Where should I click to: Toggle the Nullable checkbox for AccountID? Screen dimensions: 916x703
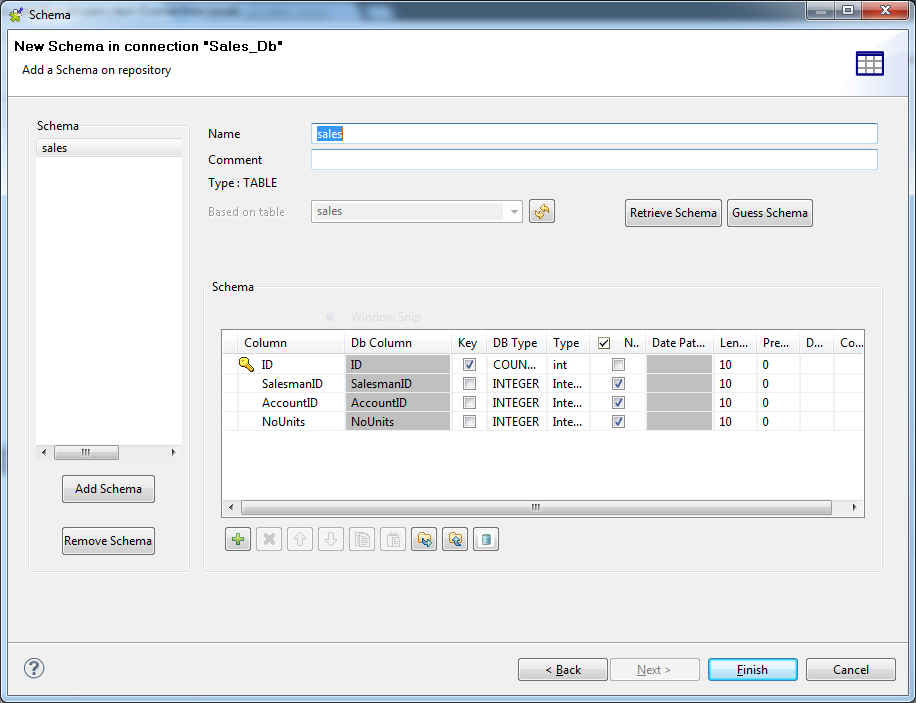pos(618,403)
